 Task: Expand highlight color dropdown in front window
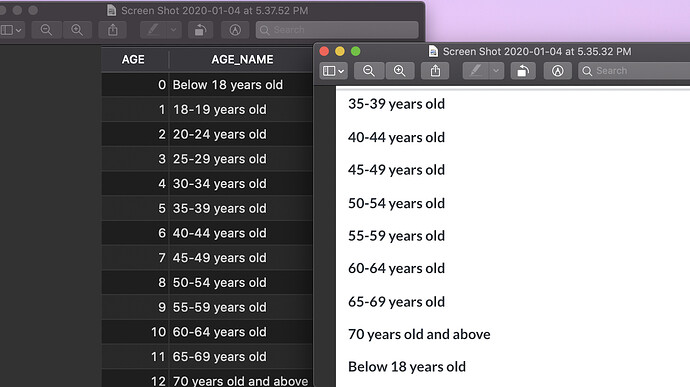click(496, 71)
